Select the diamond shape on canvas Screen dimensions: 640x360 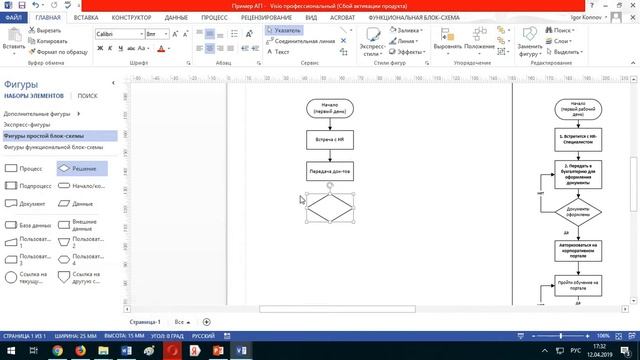coord(330,208)
